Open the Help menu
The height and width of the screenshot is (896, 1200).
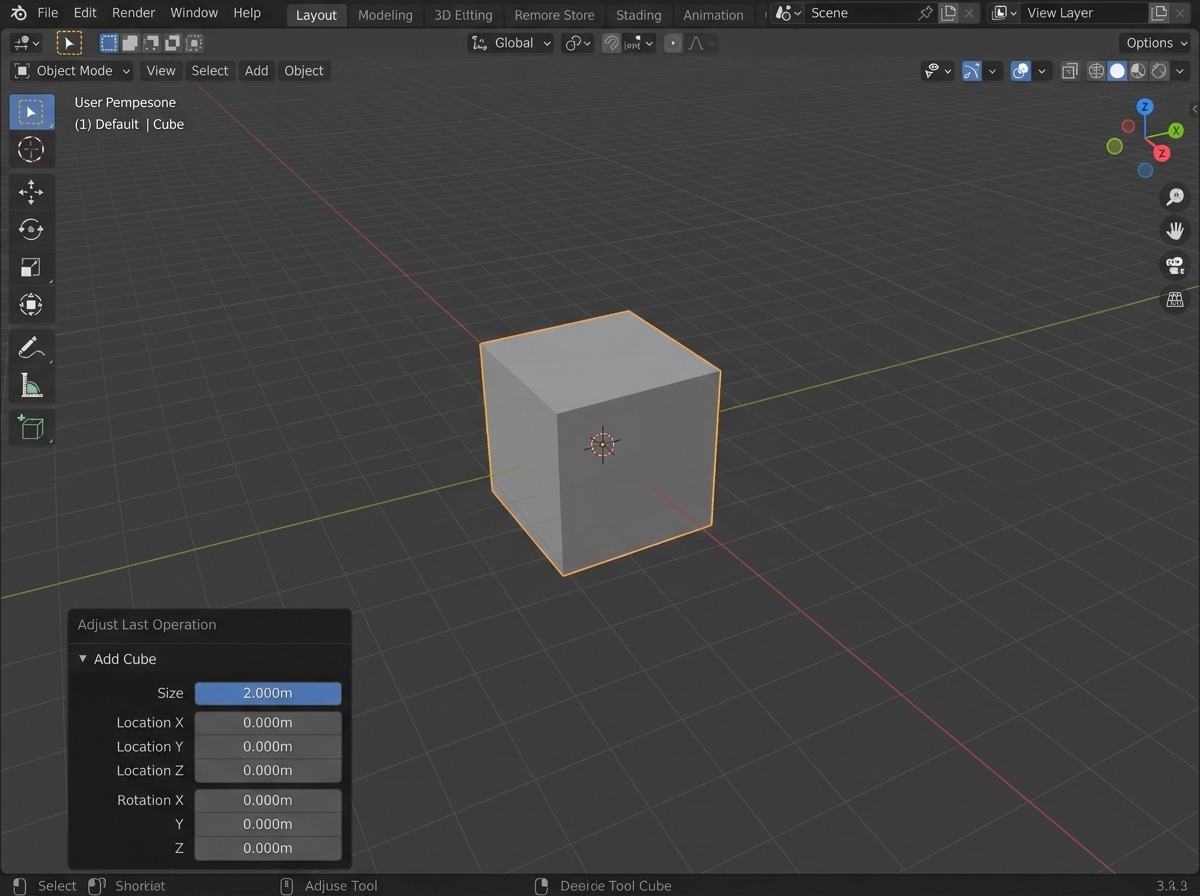point(247,13)
